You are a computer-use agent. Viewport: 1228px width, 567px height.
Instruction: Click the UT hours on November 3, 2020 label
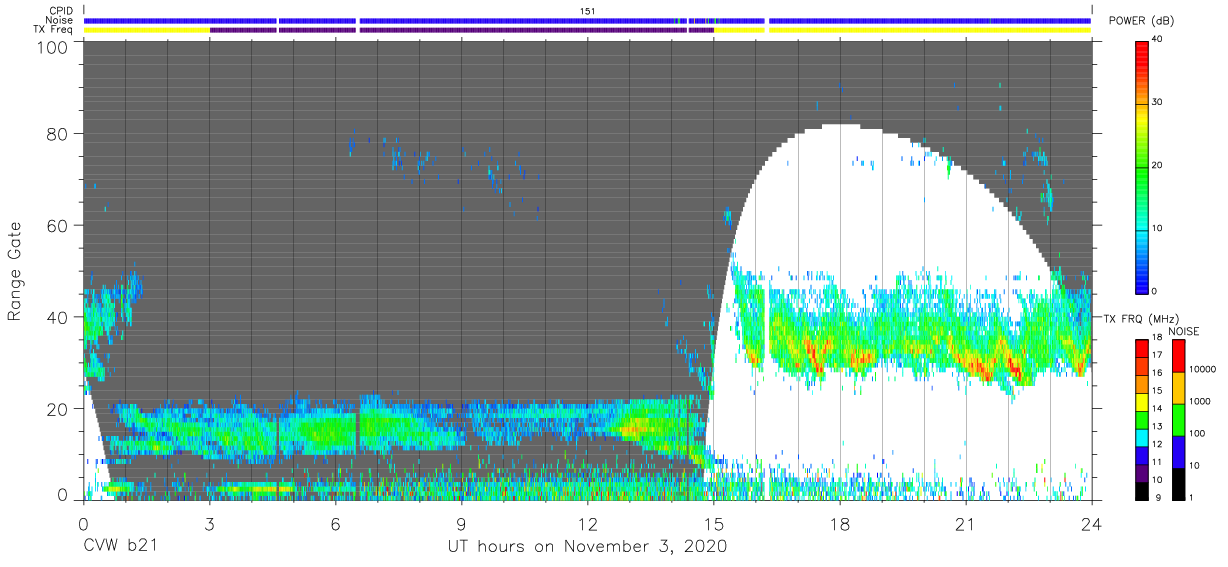pyautogui.click(x=587, y=548)
